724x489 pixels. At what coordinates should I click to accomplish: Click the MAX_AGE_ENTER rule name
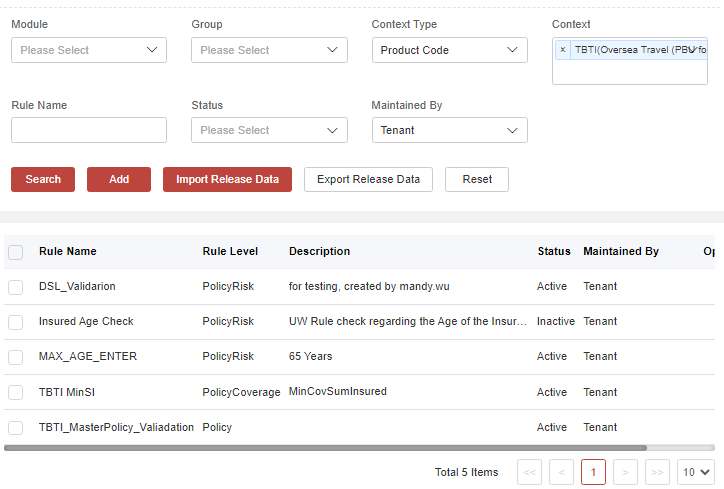point(88,356)
